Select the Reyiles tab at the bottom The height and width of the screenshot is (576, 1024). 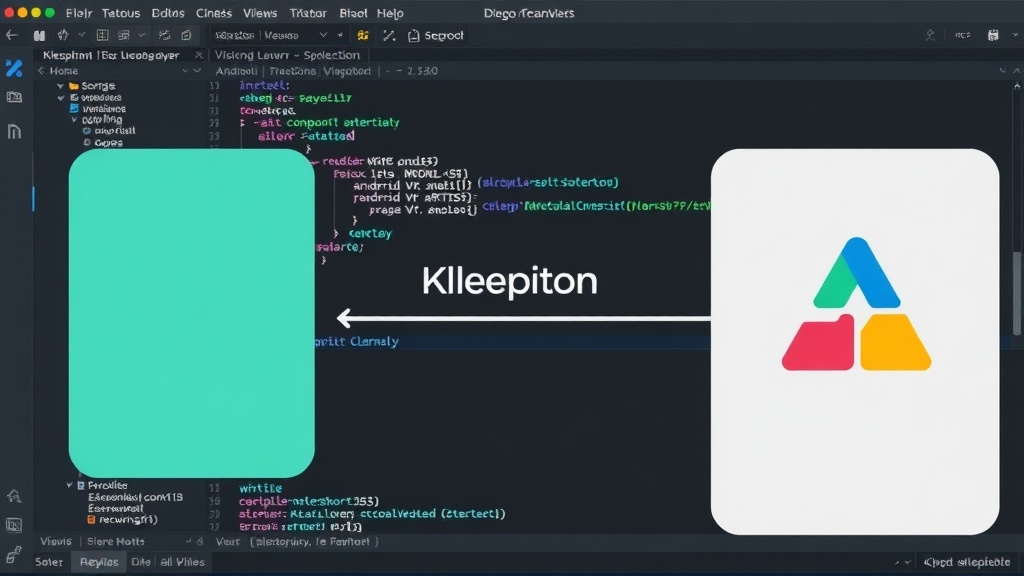coord(99,562)
